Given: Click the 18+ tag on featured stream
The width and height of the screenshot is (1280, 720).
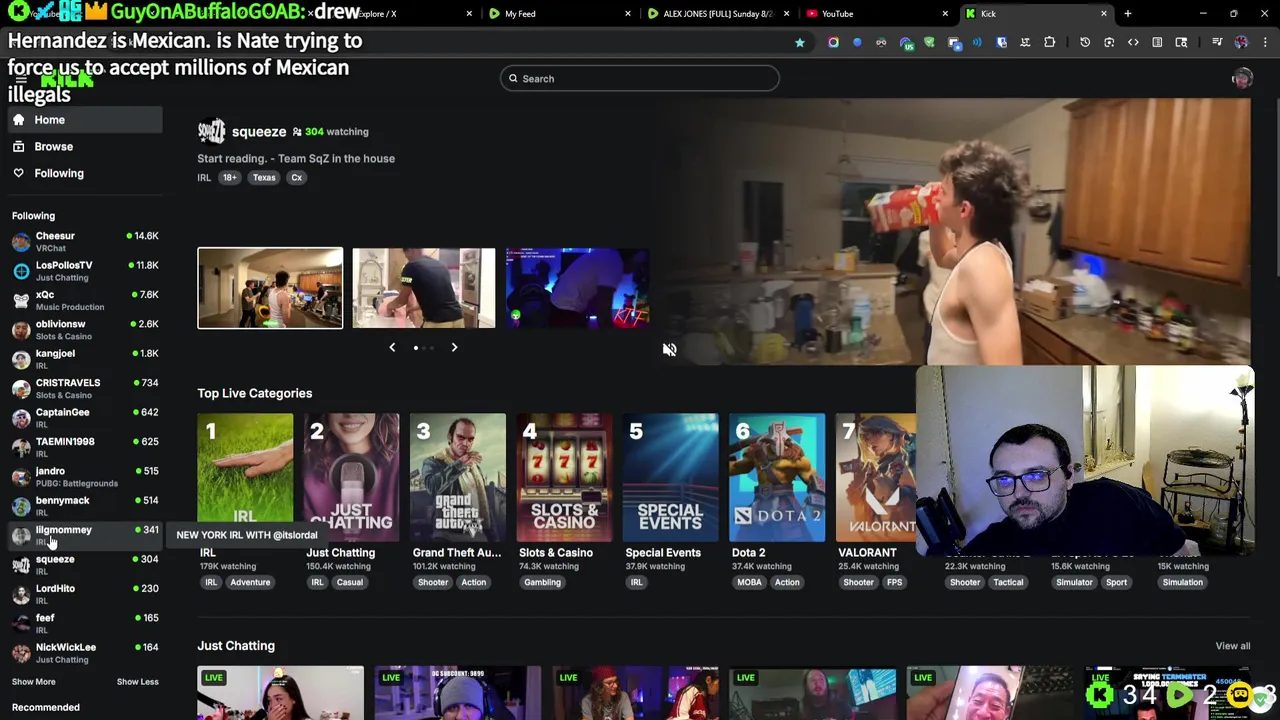Looking at the screenshot, I should [x=230, y=178].
